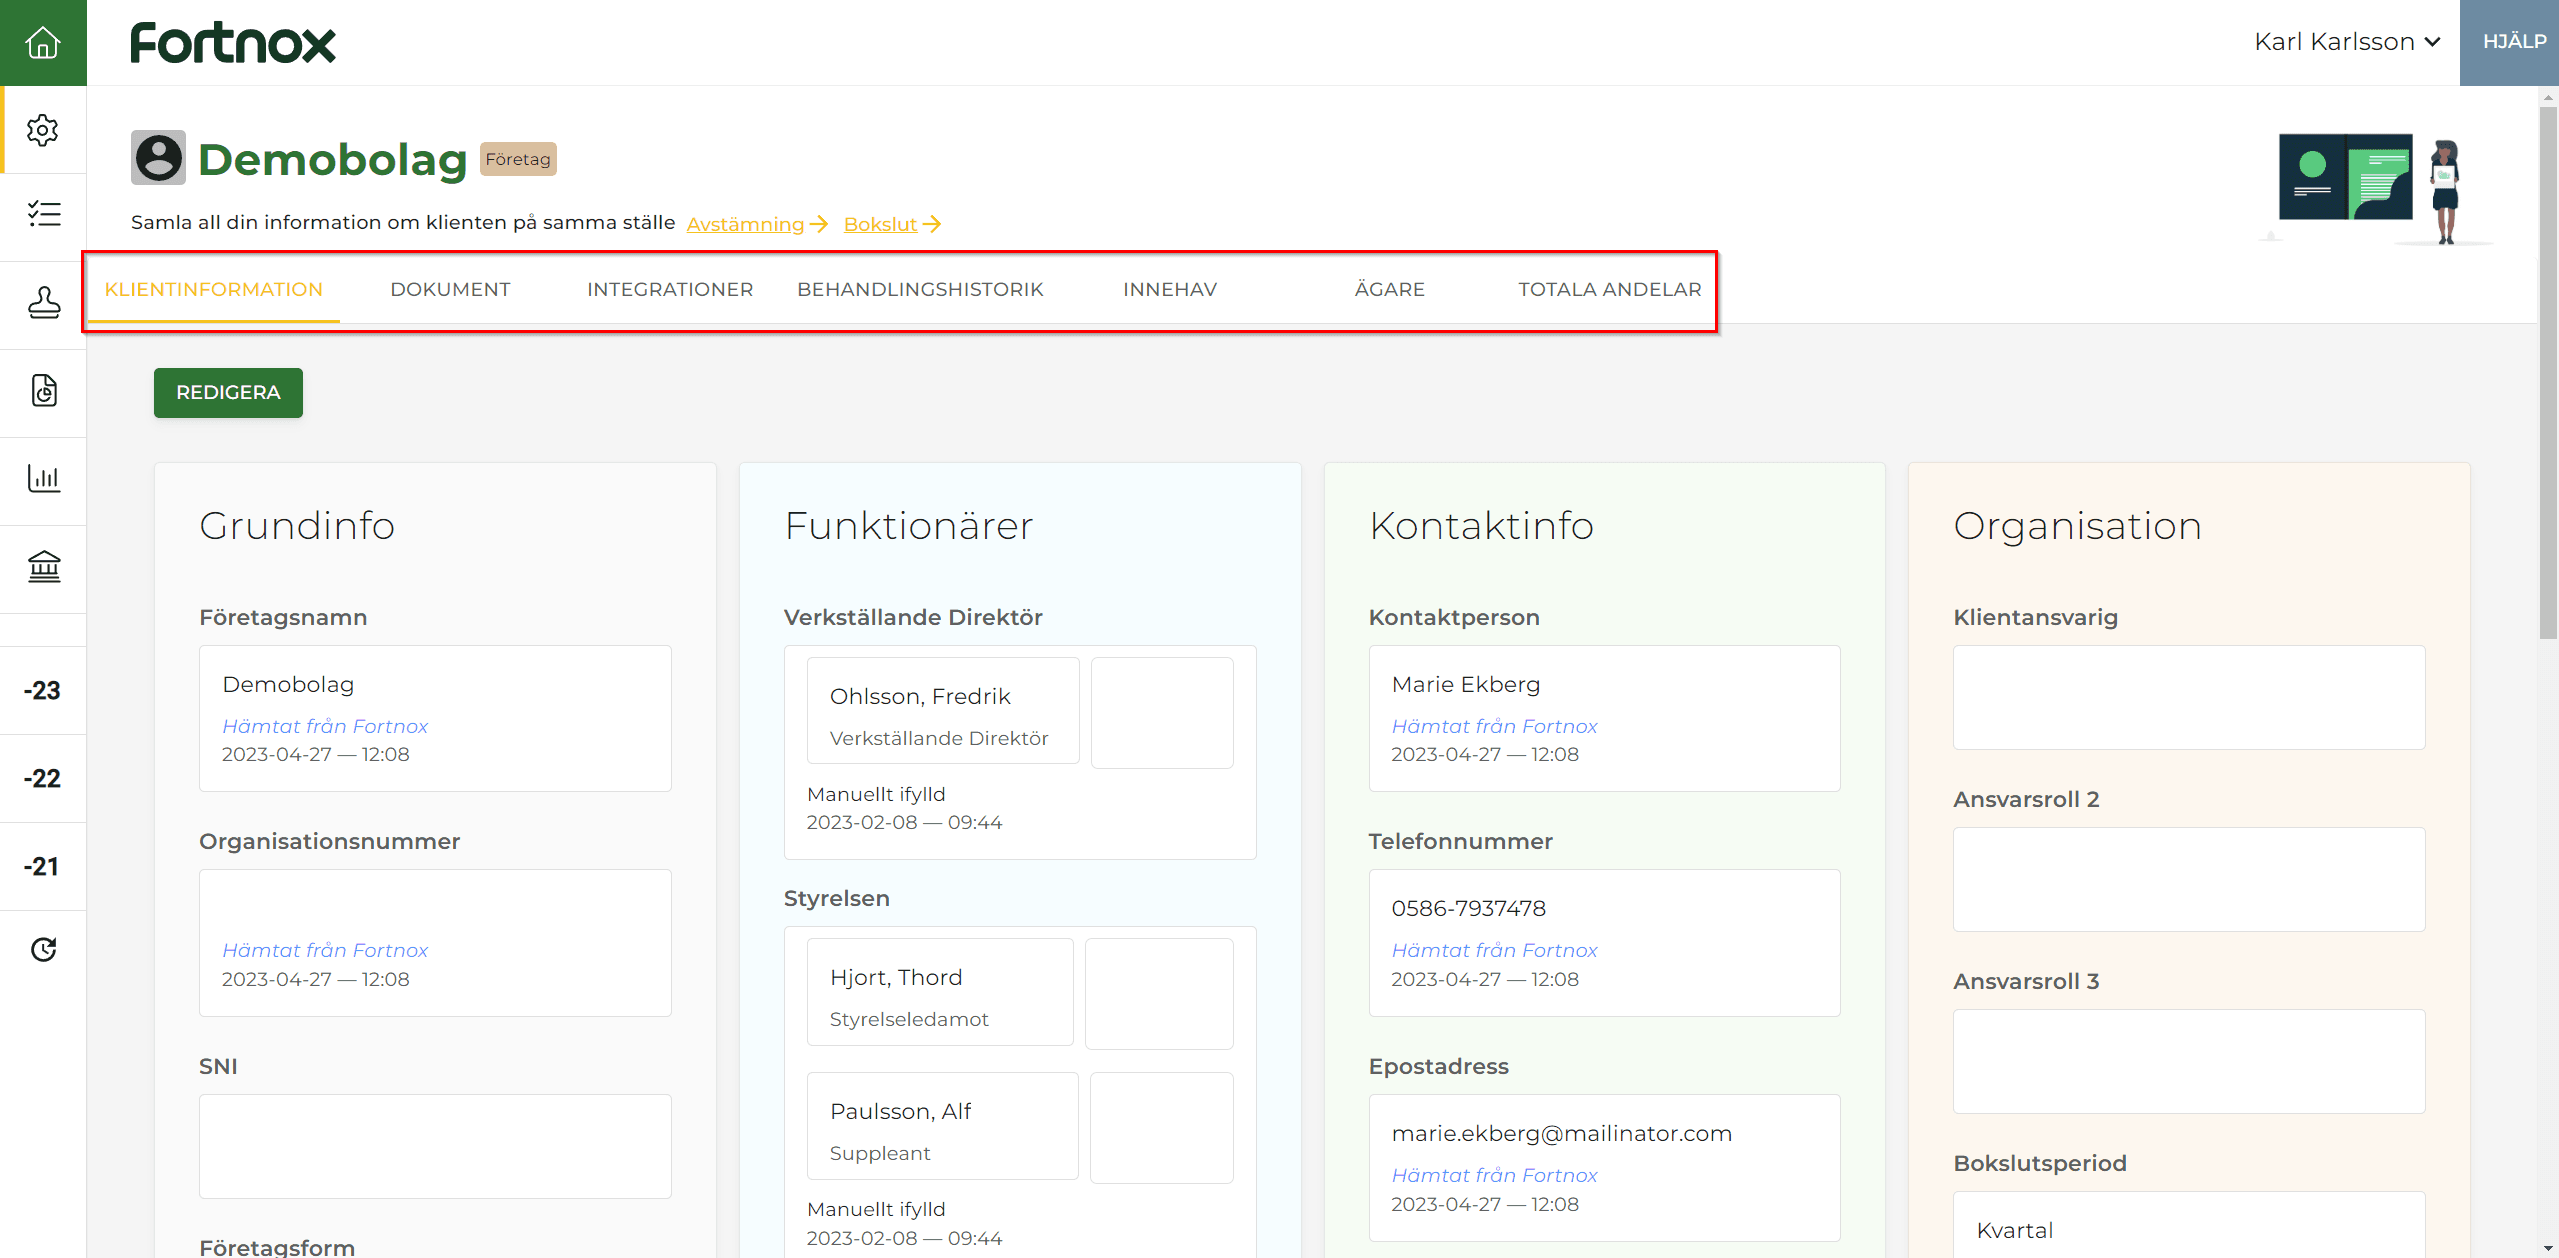Select the Paulsson, Alf Suppleant card

[943, 1126]
